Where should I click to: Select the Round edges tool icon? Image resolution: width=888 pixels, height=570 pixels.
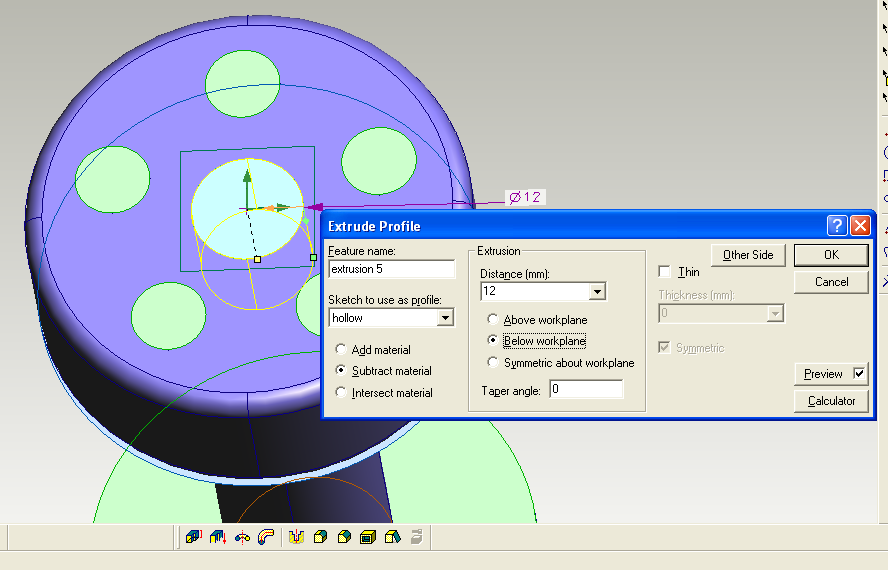(x=321, y=537)
